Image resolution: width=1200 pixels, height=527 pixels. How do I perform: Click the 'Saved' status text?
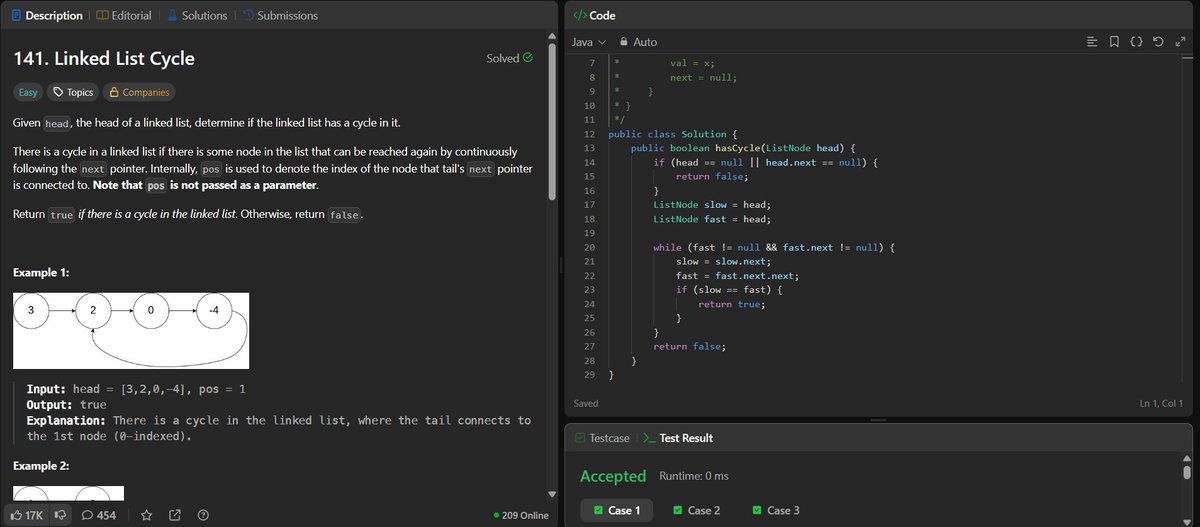pyautogui.click(x=586, y=403)
